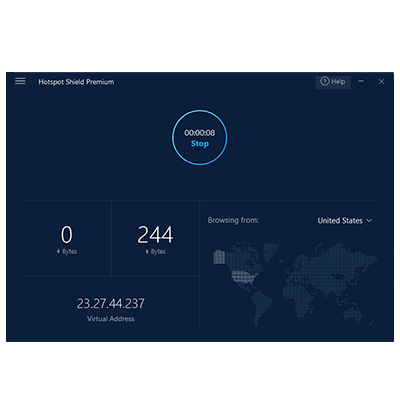
Task: Minimize the Hotspot Shield window
Action: (361, 81)
